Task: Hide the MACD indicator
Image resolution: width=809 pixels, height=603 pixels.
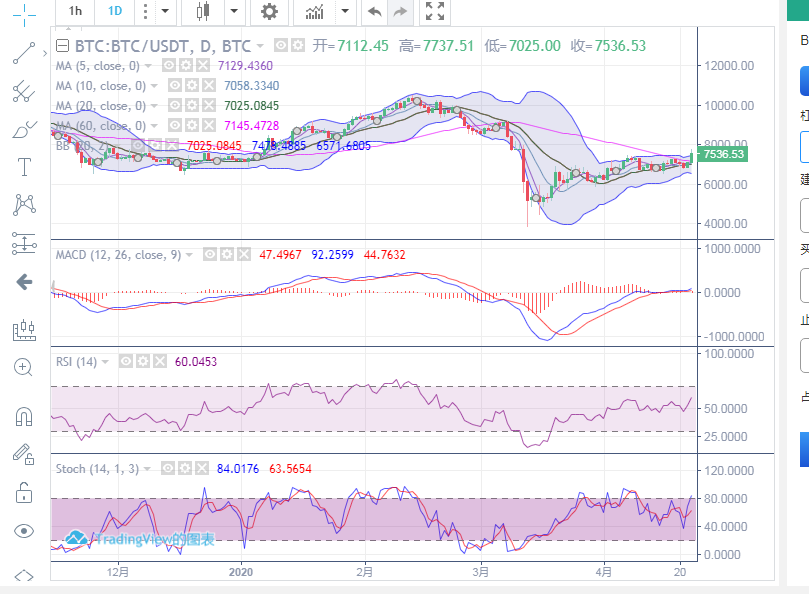Action: (x=209, y=254)
